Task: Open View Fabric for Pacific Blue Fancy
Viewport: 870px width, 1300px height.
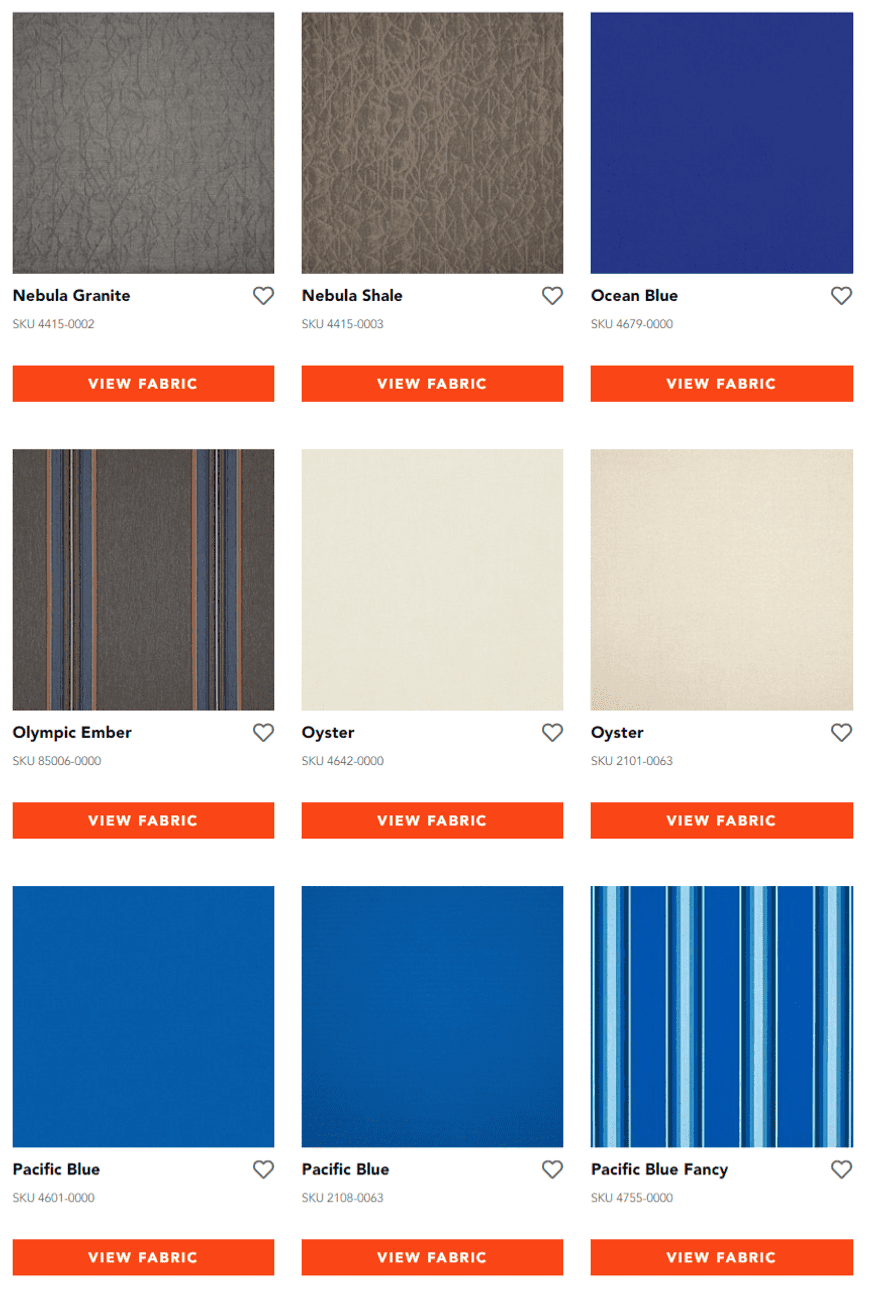Action: pyautogui.click(x=722, y=1258)
